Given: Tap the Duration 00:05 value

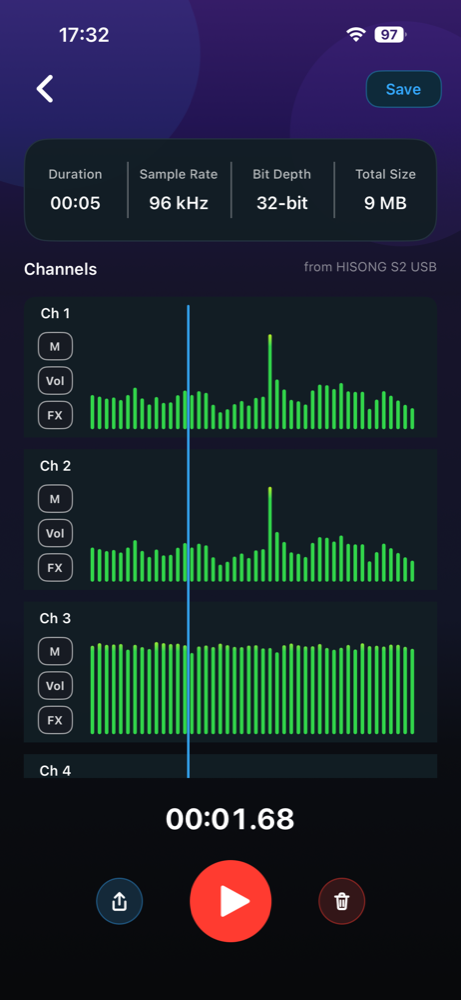Looking at the screenshot, I should (75, 203).
